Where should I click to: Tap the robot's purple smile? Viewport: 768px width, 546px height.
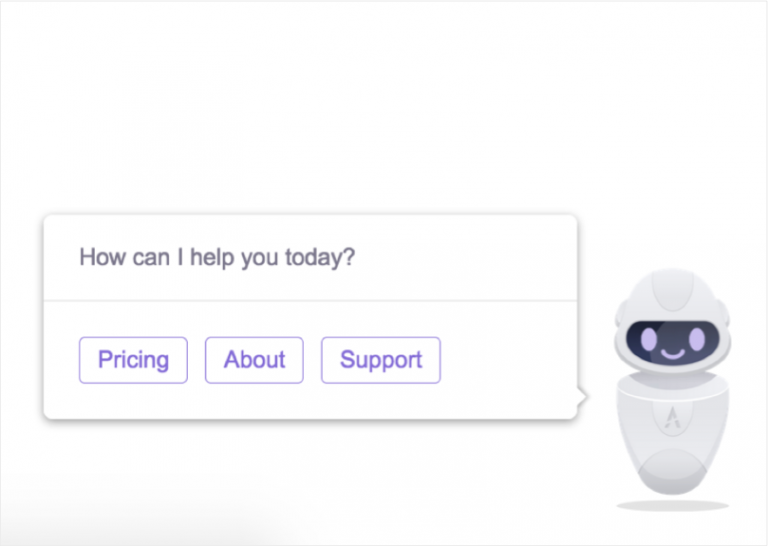coord(672,354)
